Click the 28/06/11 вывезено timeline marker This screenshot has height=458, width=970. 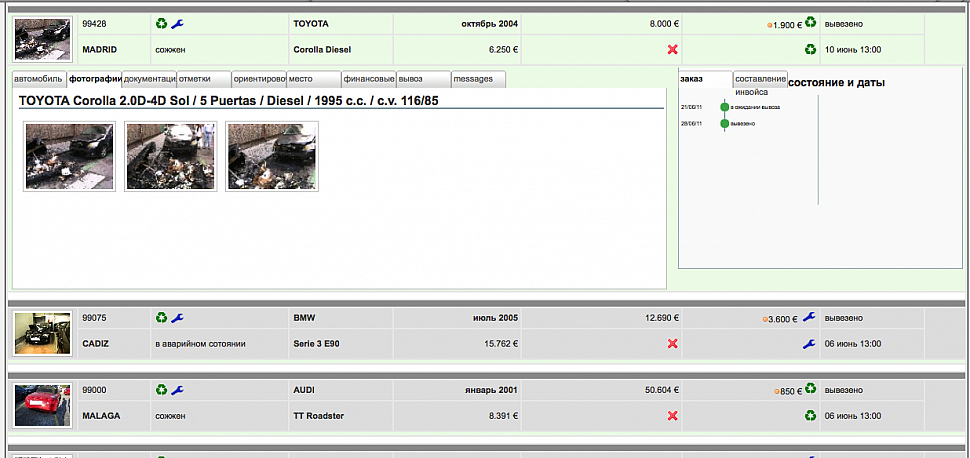725,124
